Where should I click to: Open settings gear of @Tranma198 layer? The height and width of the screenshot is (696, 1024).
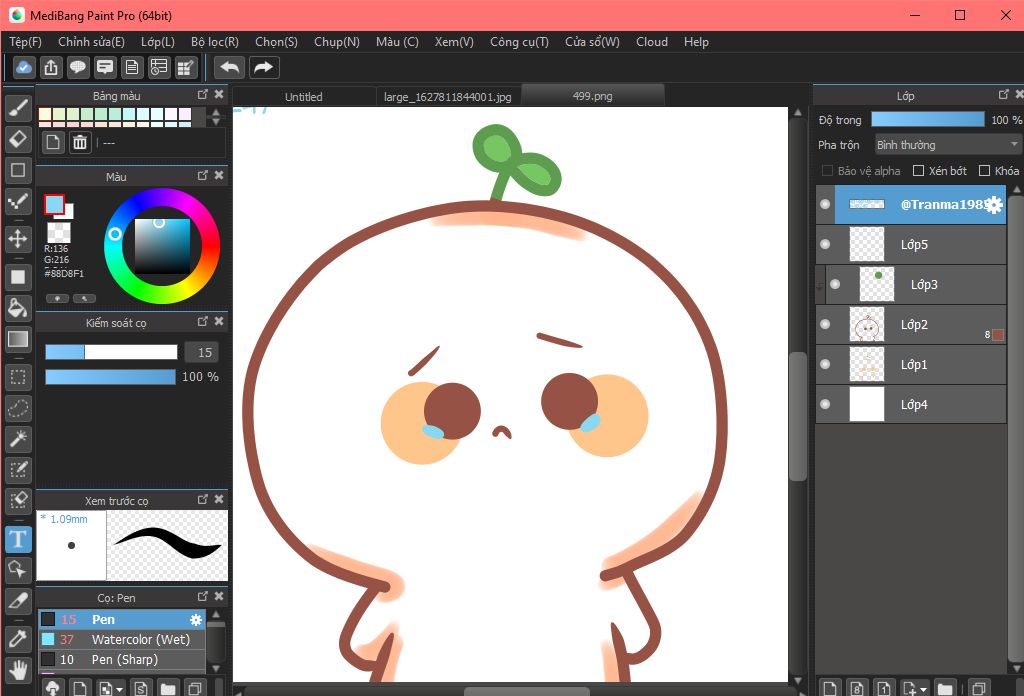tap(994, 205)
